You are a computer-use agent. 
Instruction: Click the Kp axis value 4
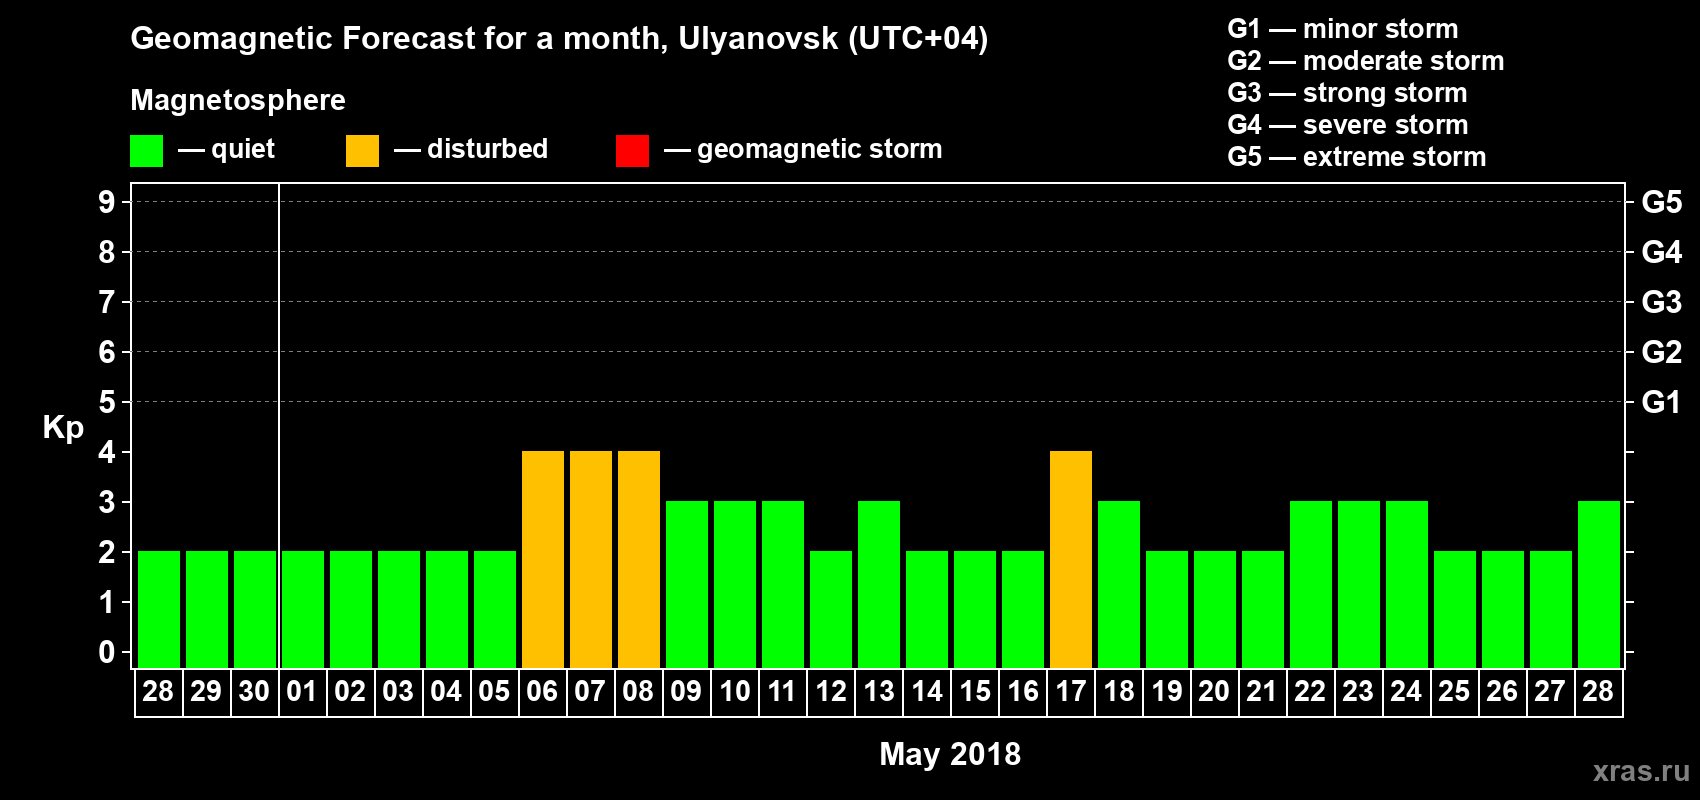(107, 452)
